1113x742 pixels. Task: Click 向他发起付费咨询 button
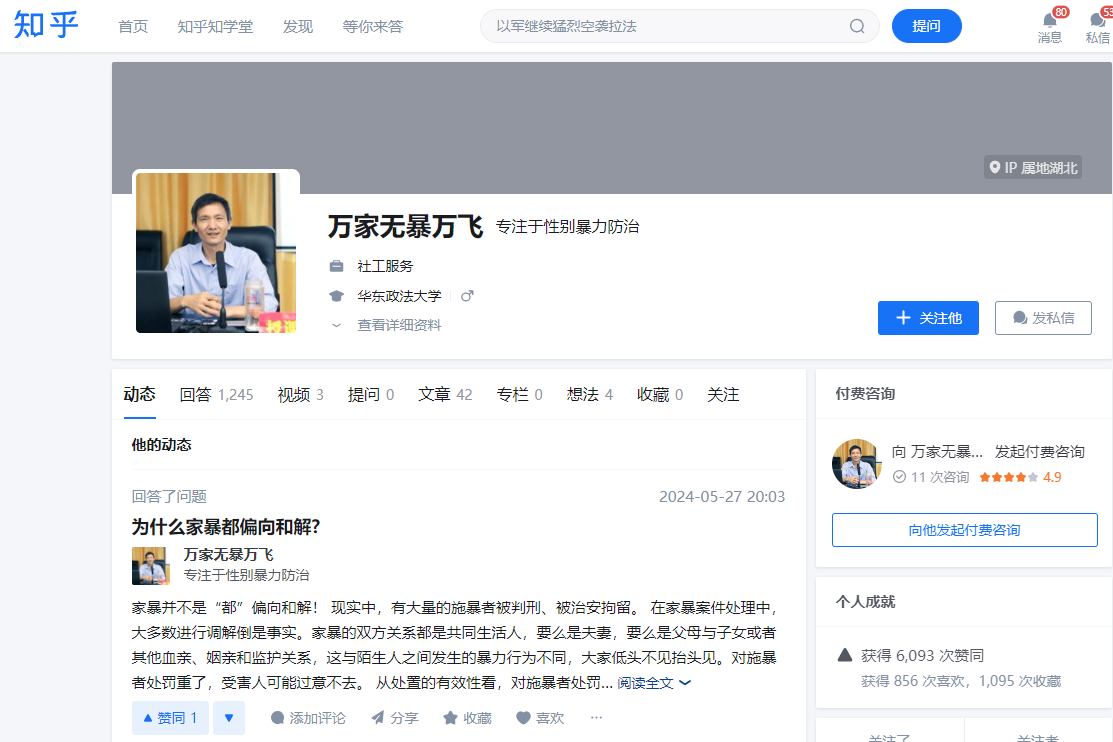click(x=964, y=530)
